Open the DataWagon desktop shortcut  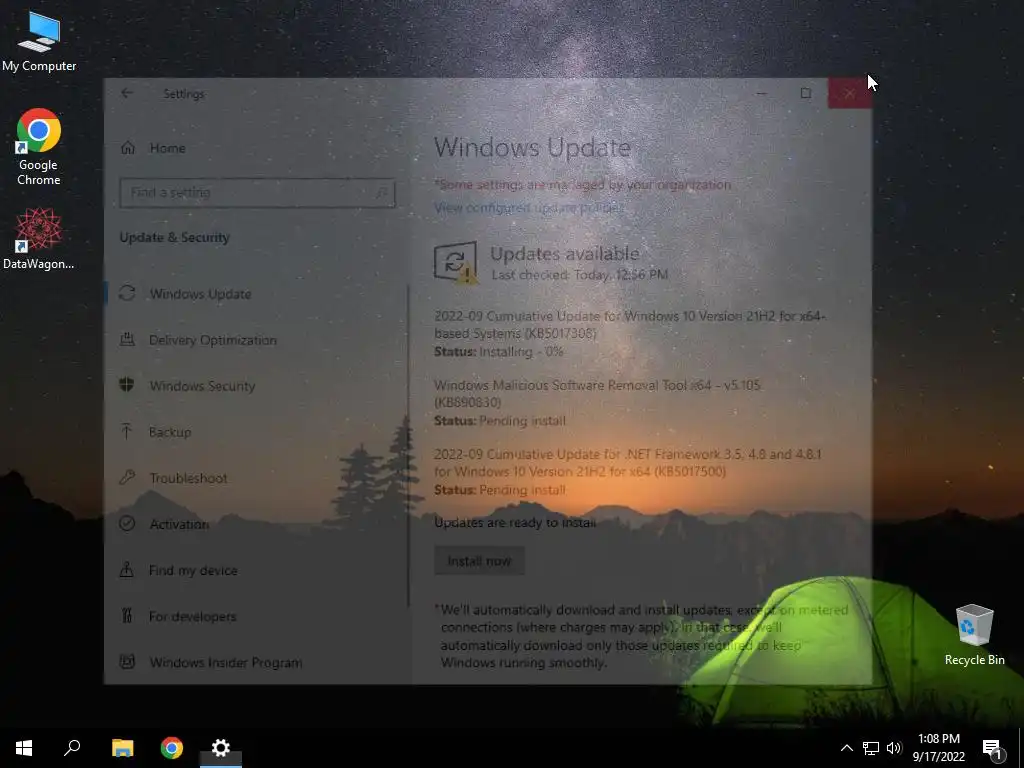pos(39,238)
